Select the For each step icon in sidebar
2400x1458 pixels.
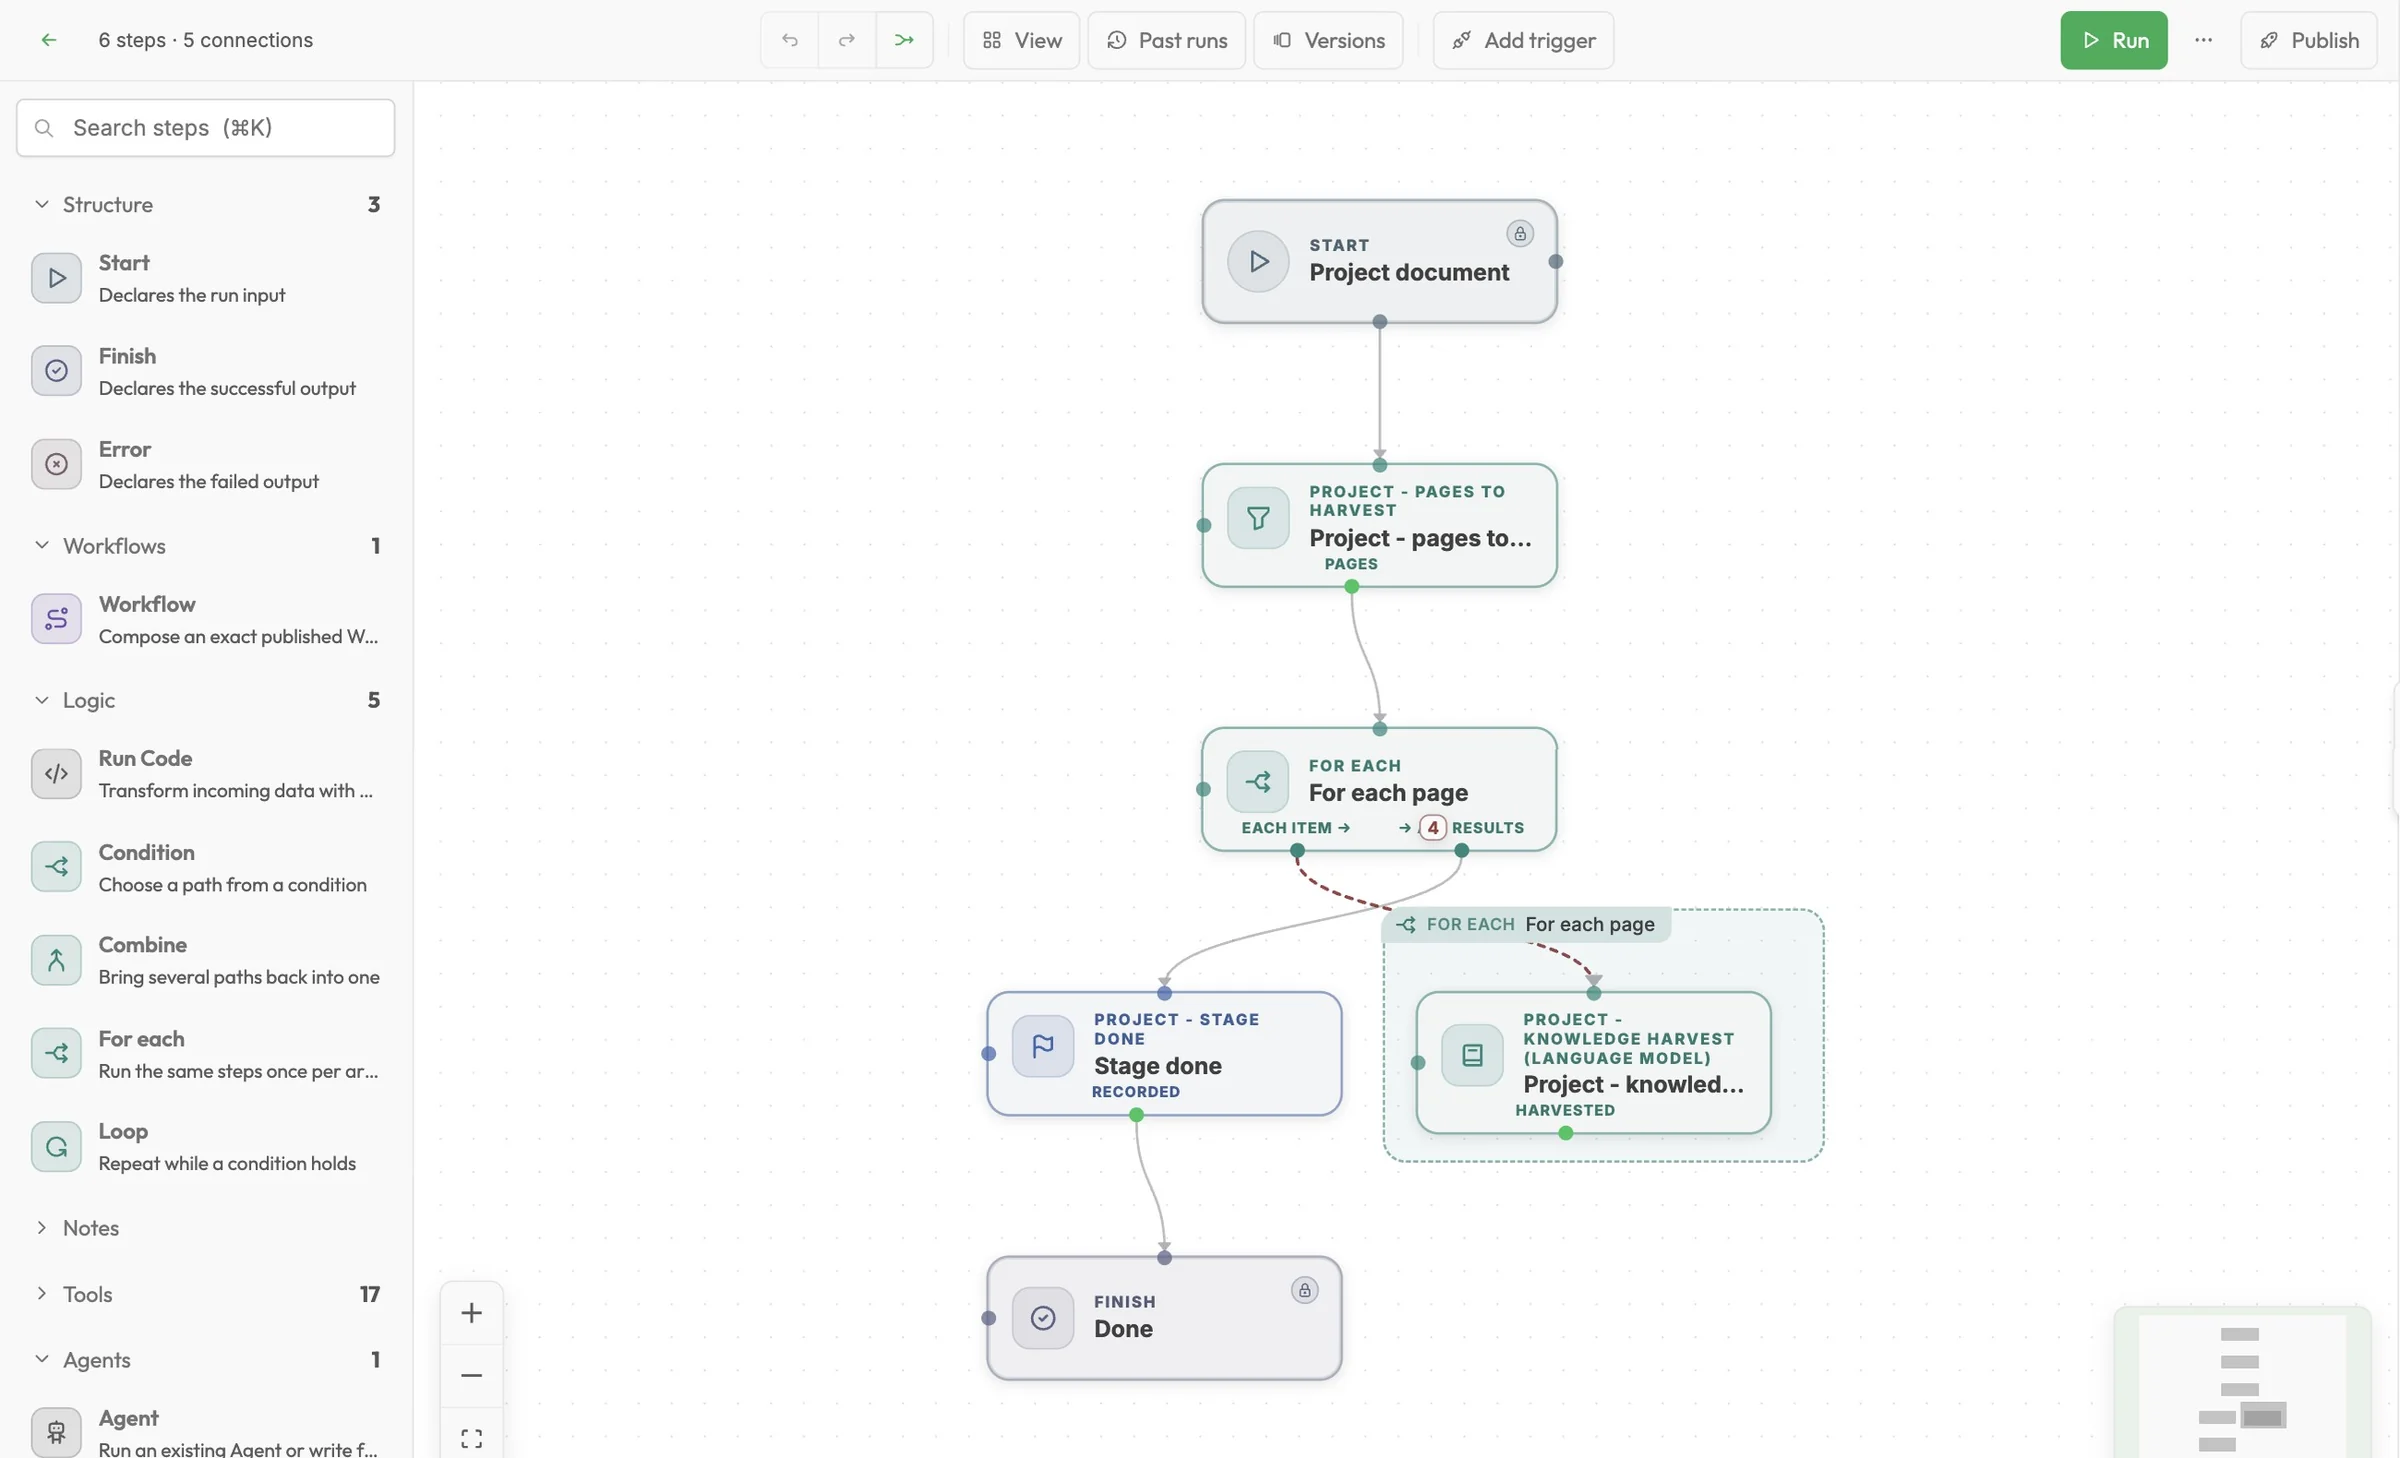point(56,1053)
